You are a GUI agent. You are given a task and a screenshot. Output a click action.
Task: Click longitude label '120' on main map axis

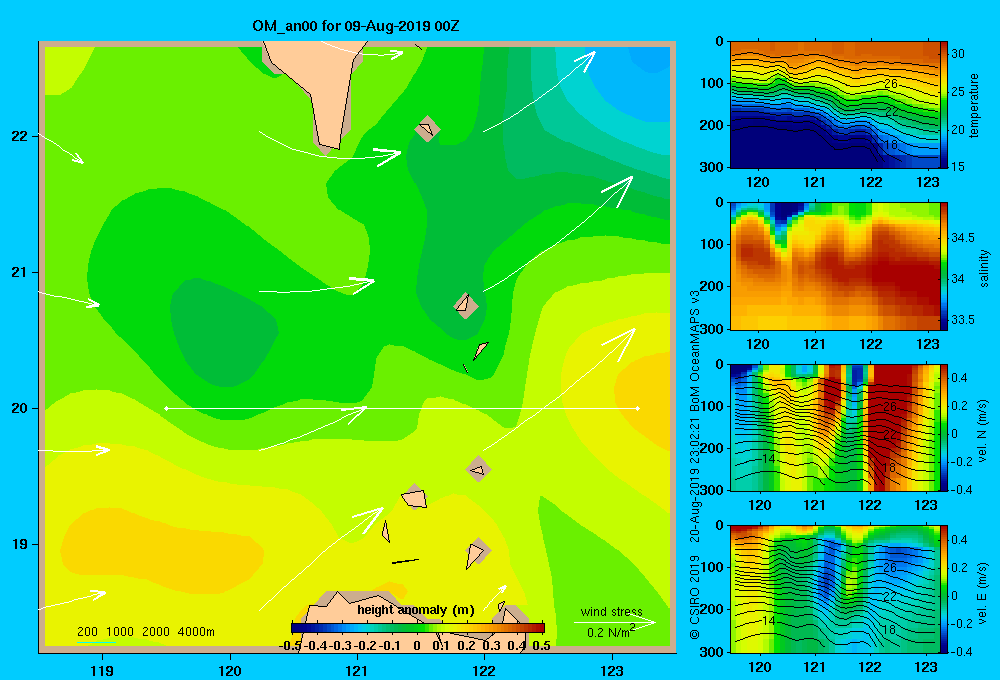(x=230, y=670)
